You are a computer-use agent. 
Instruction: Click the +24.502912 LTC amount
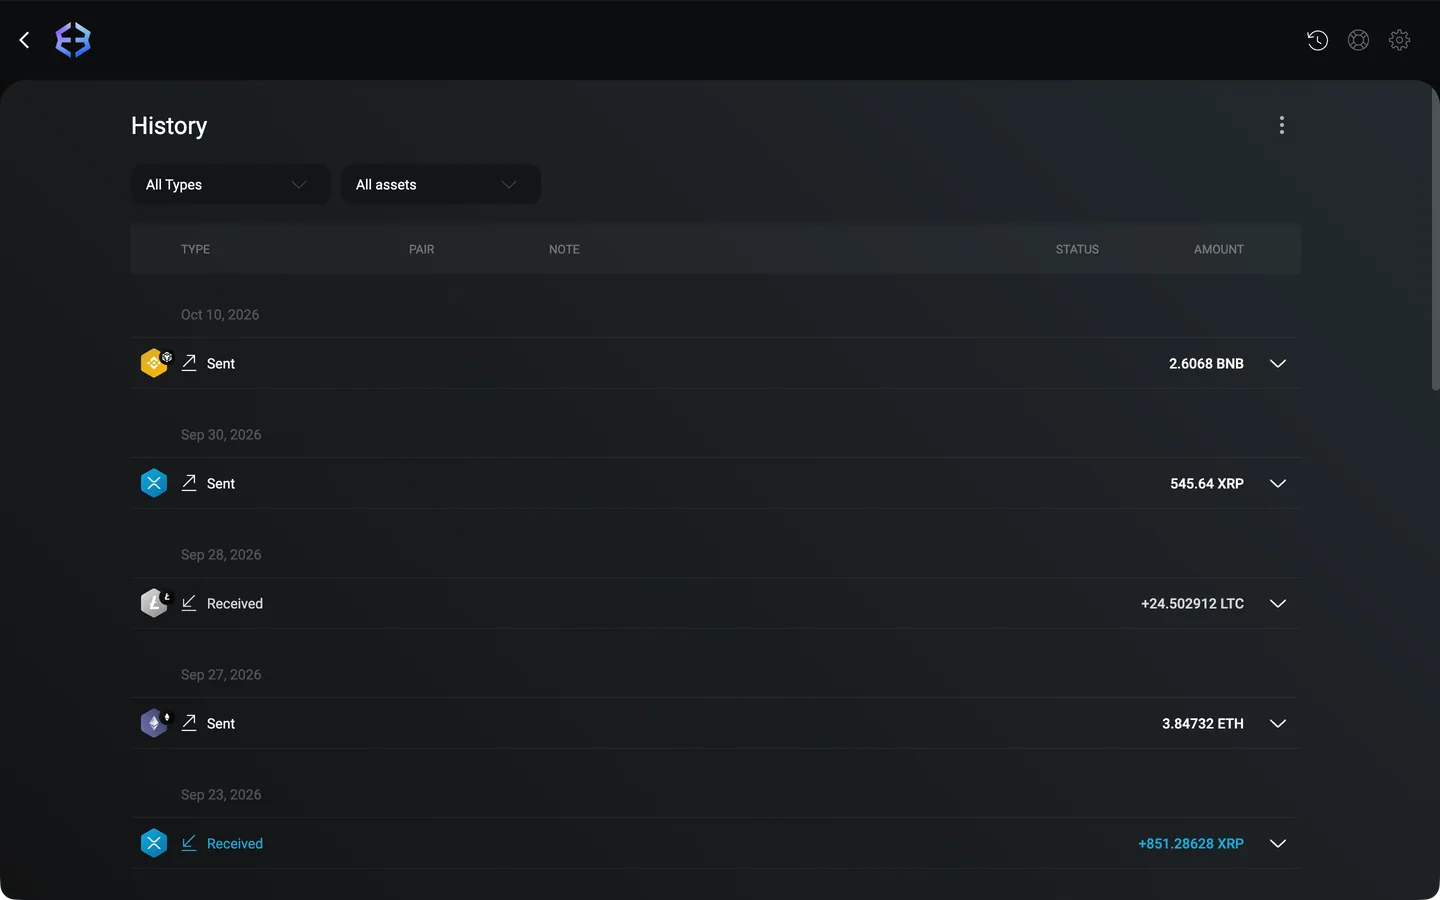(1192, 603)
